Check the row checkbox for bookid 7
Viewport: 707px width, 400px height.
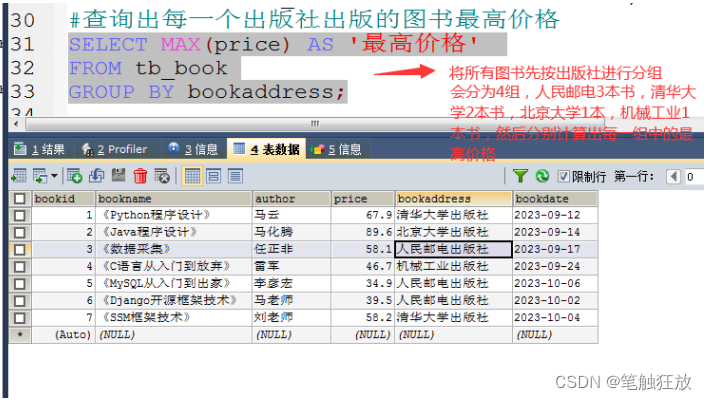[x=19, y=318]
